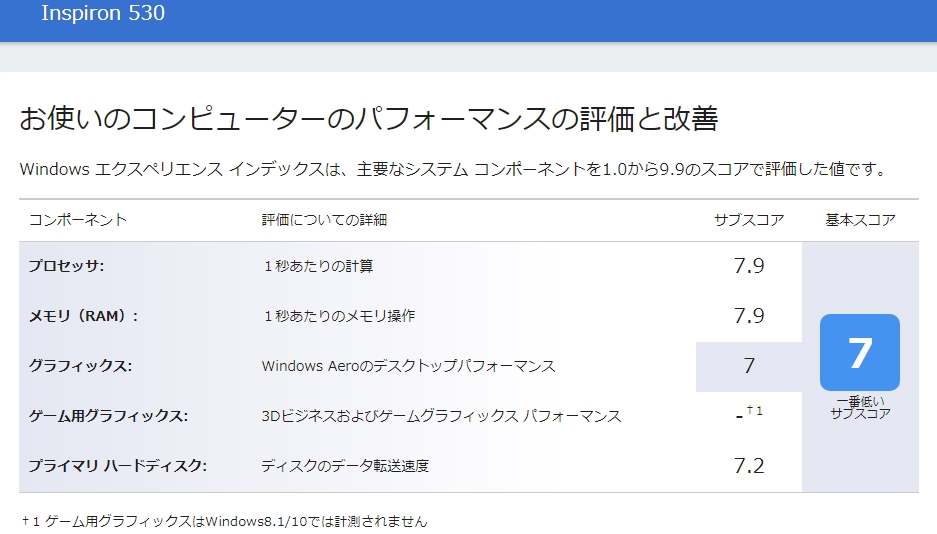Click the ディスクのデータ転送速度 detail text
The image size is (937, 534).
(x=345, y=465)
